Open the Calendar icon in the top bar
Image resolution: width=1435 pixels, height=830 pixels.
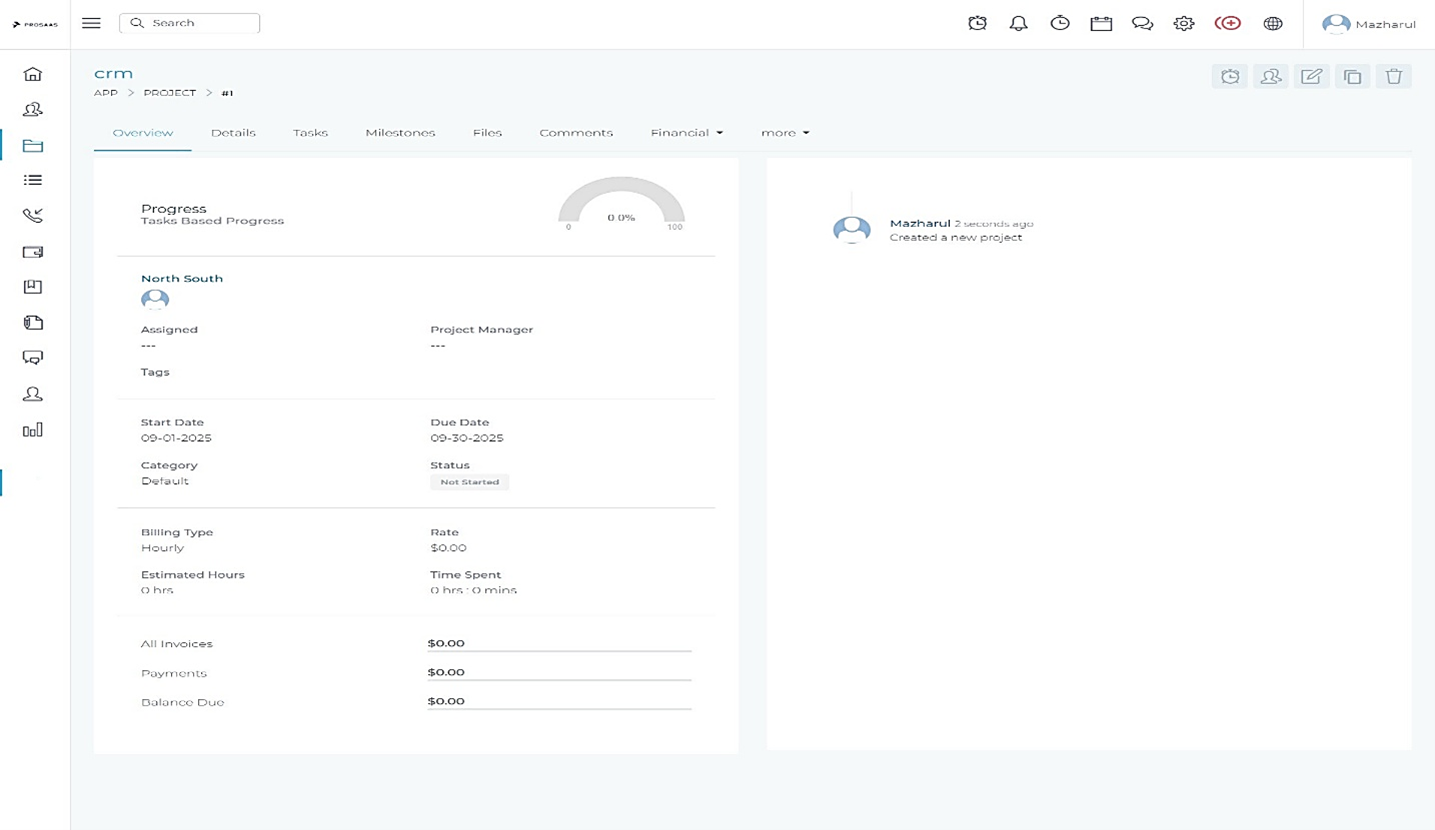[x=1101, y=22]
